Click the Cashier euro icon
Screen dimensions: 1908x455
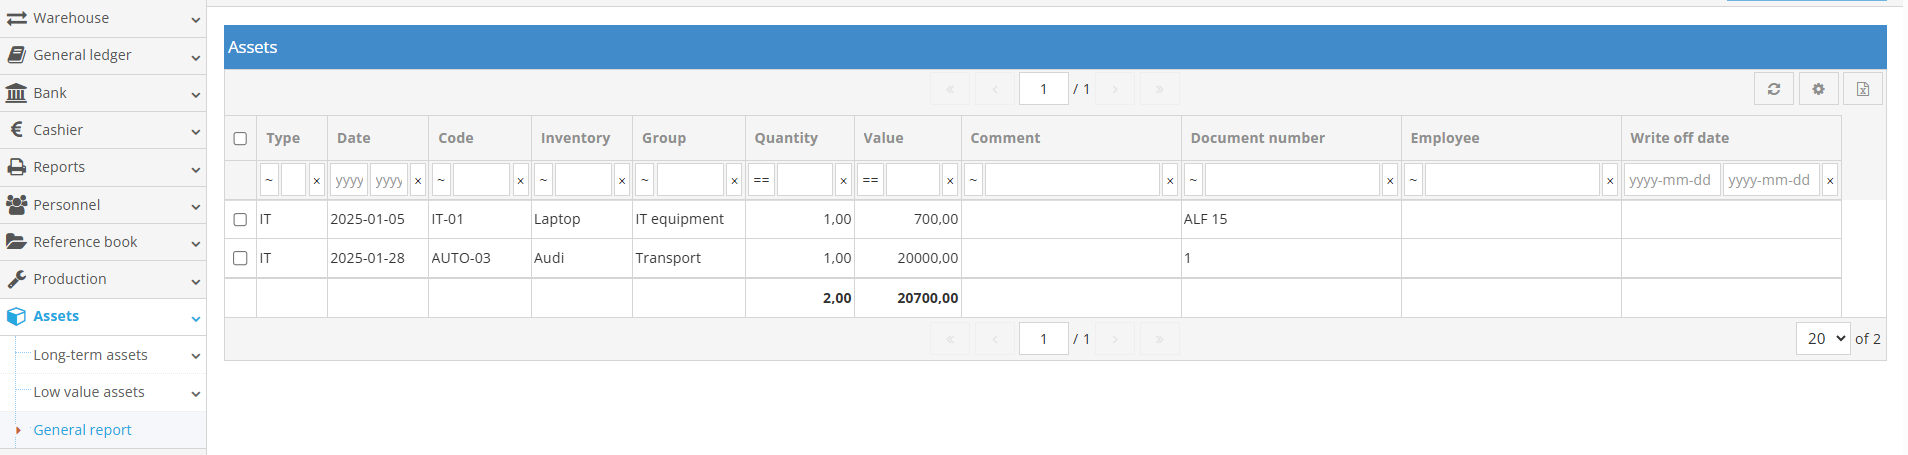[16, 130]
